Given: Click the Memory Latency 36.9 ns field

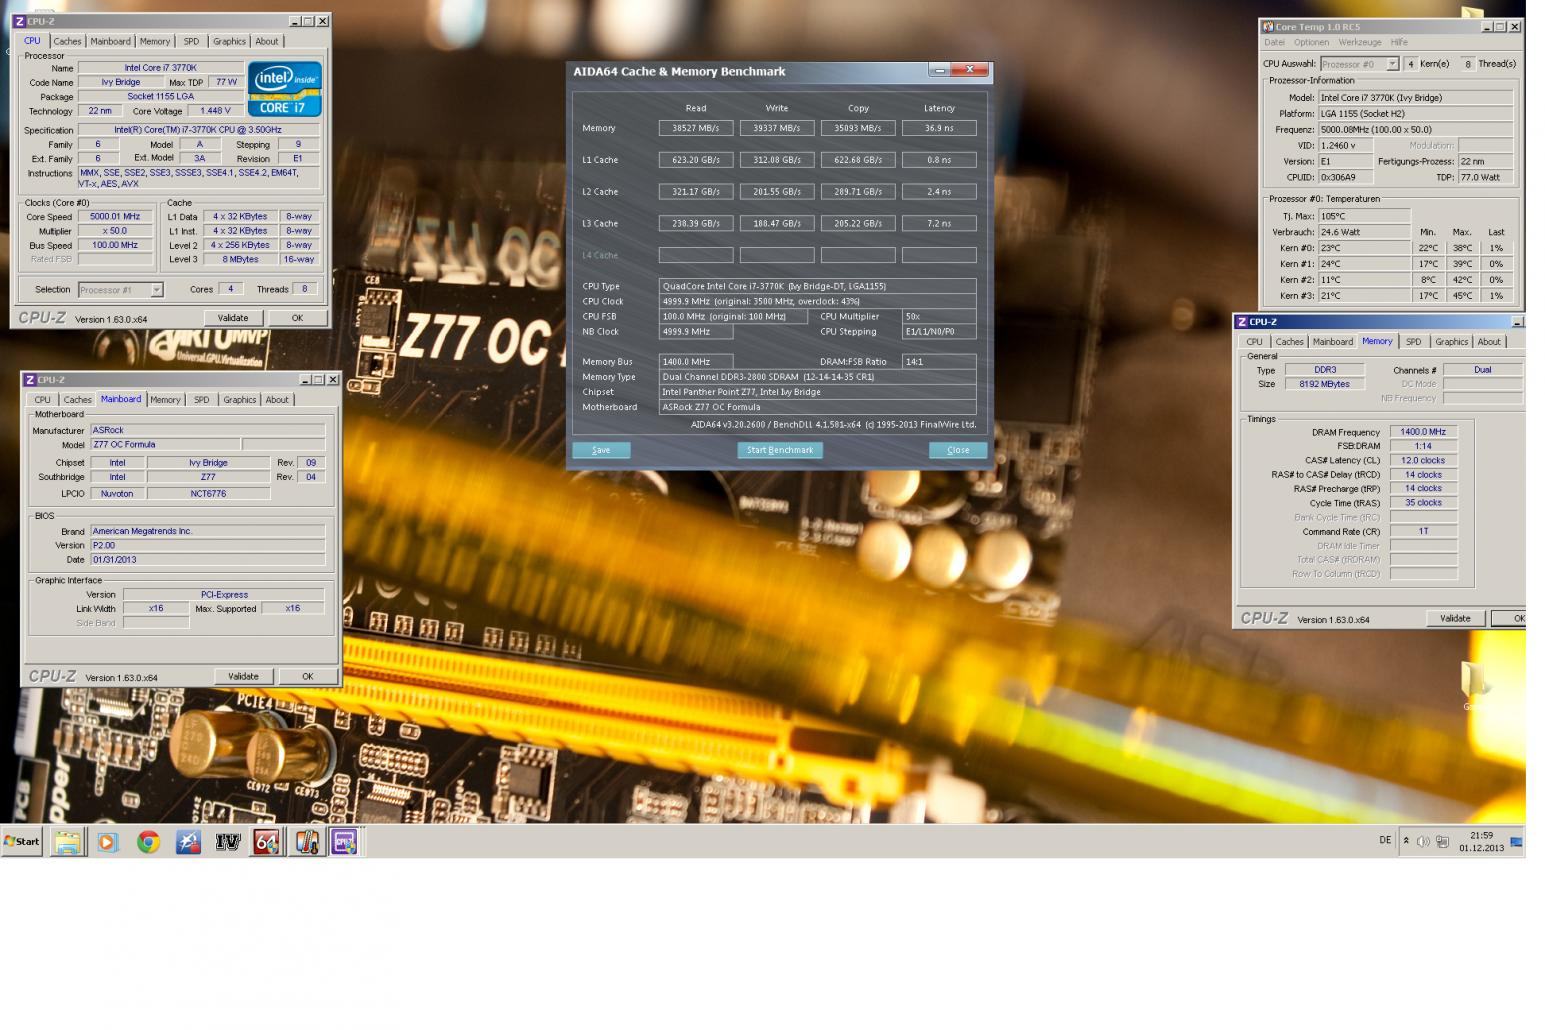Looking at the screenshot, I should (939, 128).
